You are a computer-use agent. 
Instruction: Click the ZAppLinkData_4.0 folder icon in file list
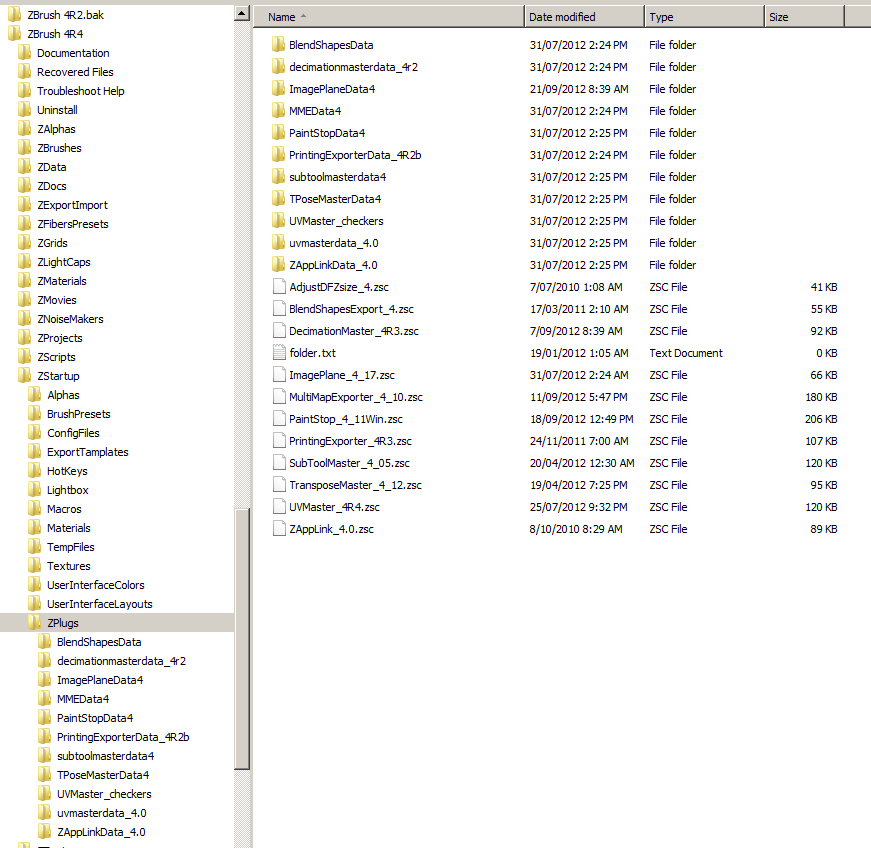tap(278, 264)
